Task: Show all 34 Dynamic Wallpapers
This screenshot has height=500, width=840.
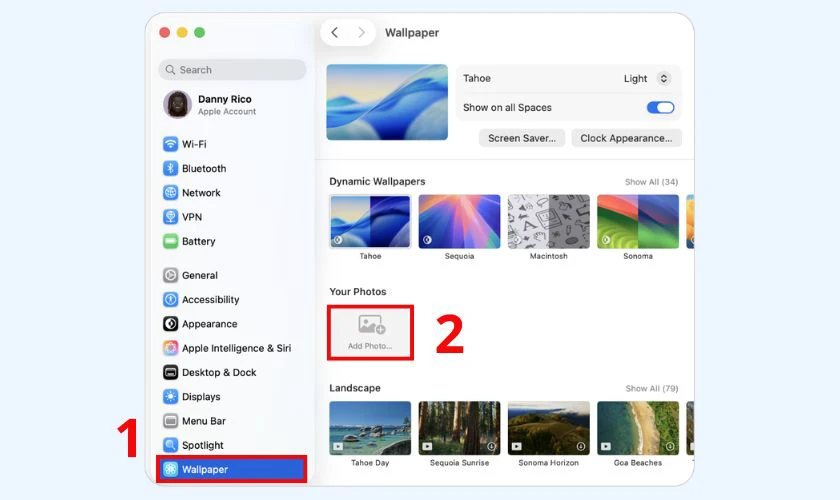Action: point(651,182)
